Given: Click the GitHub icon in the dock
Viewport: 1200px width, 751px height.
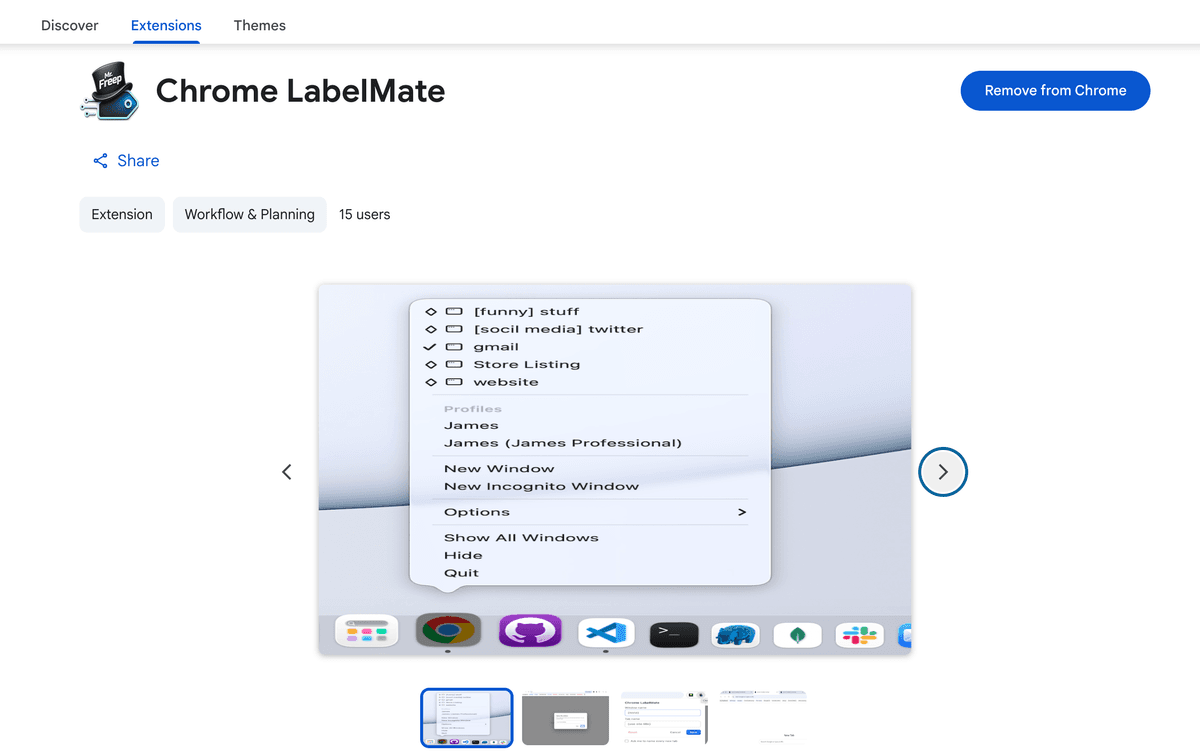Looking at the screenshot, I should pos(530,632).
